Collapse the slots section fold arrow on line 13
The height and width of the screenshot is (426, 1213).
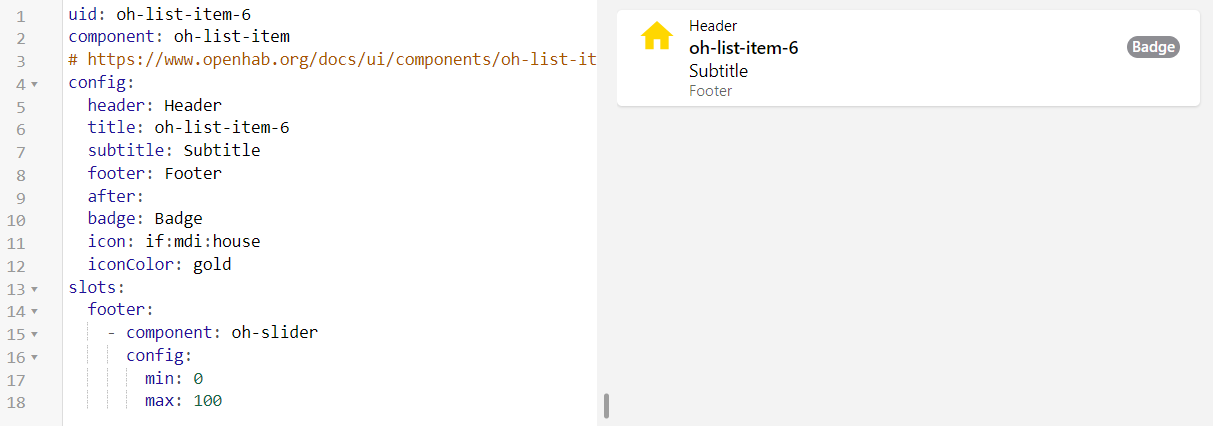35,288
